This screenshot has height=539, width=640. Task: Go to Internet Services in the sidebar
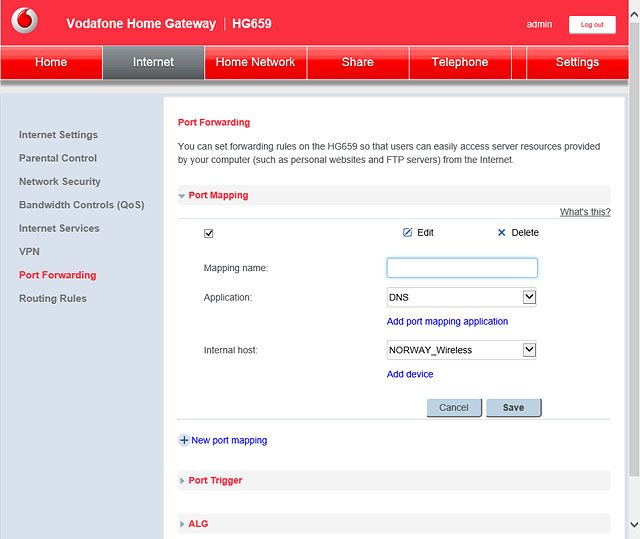click(59, 228)
